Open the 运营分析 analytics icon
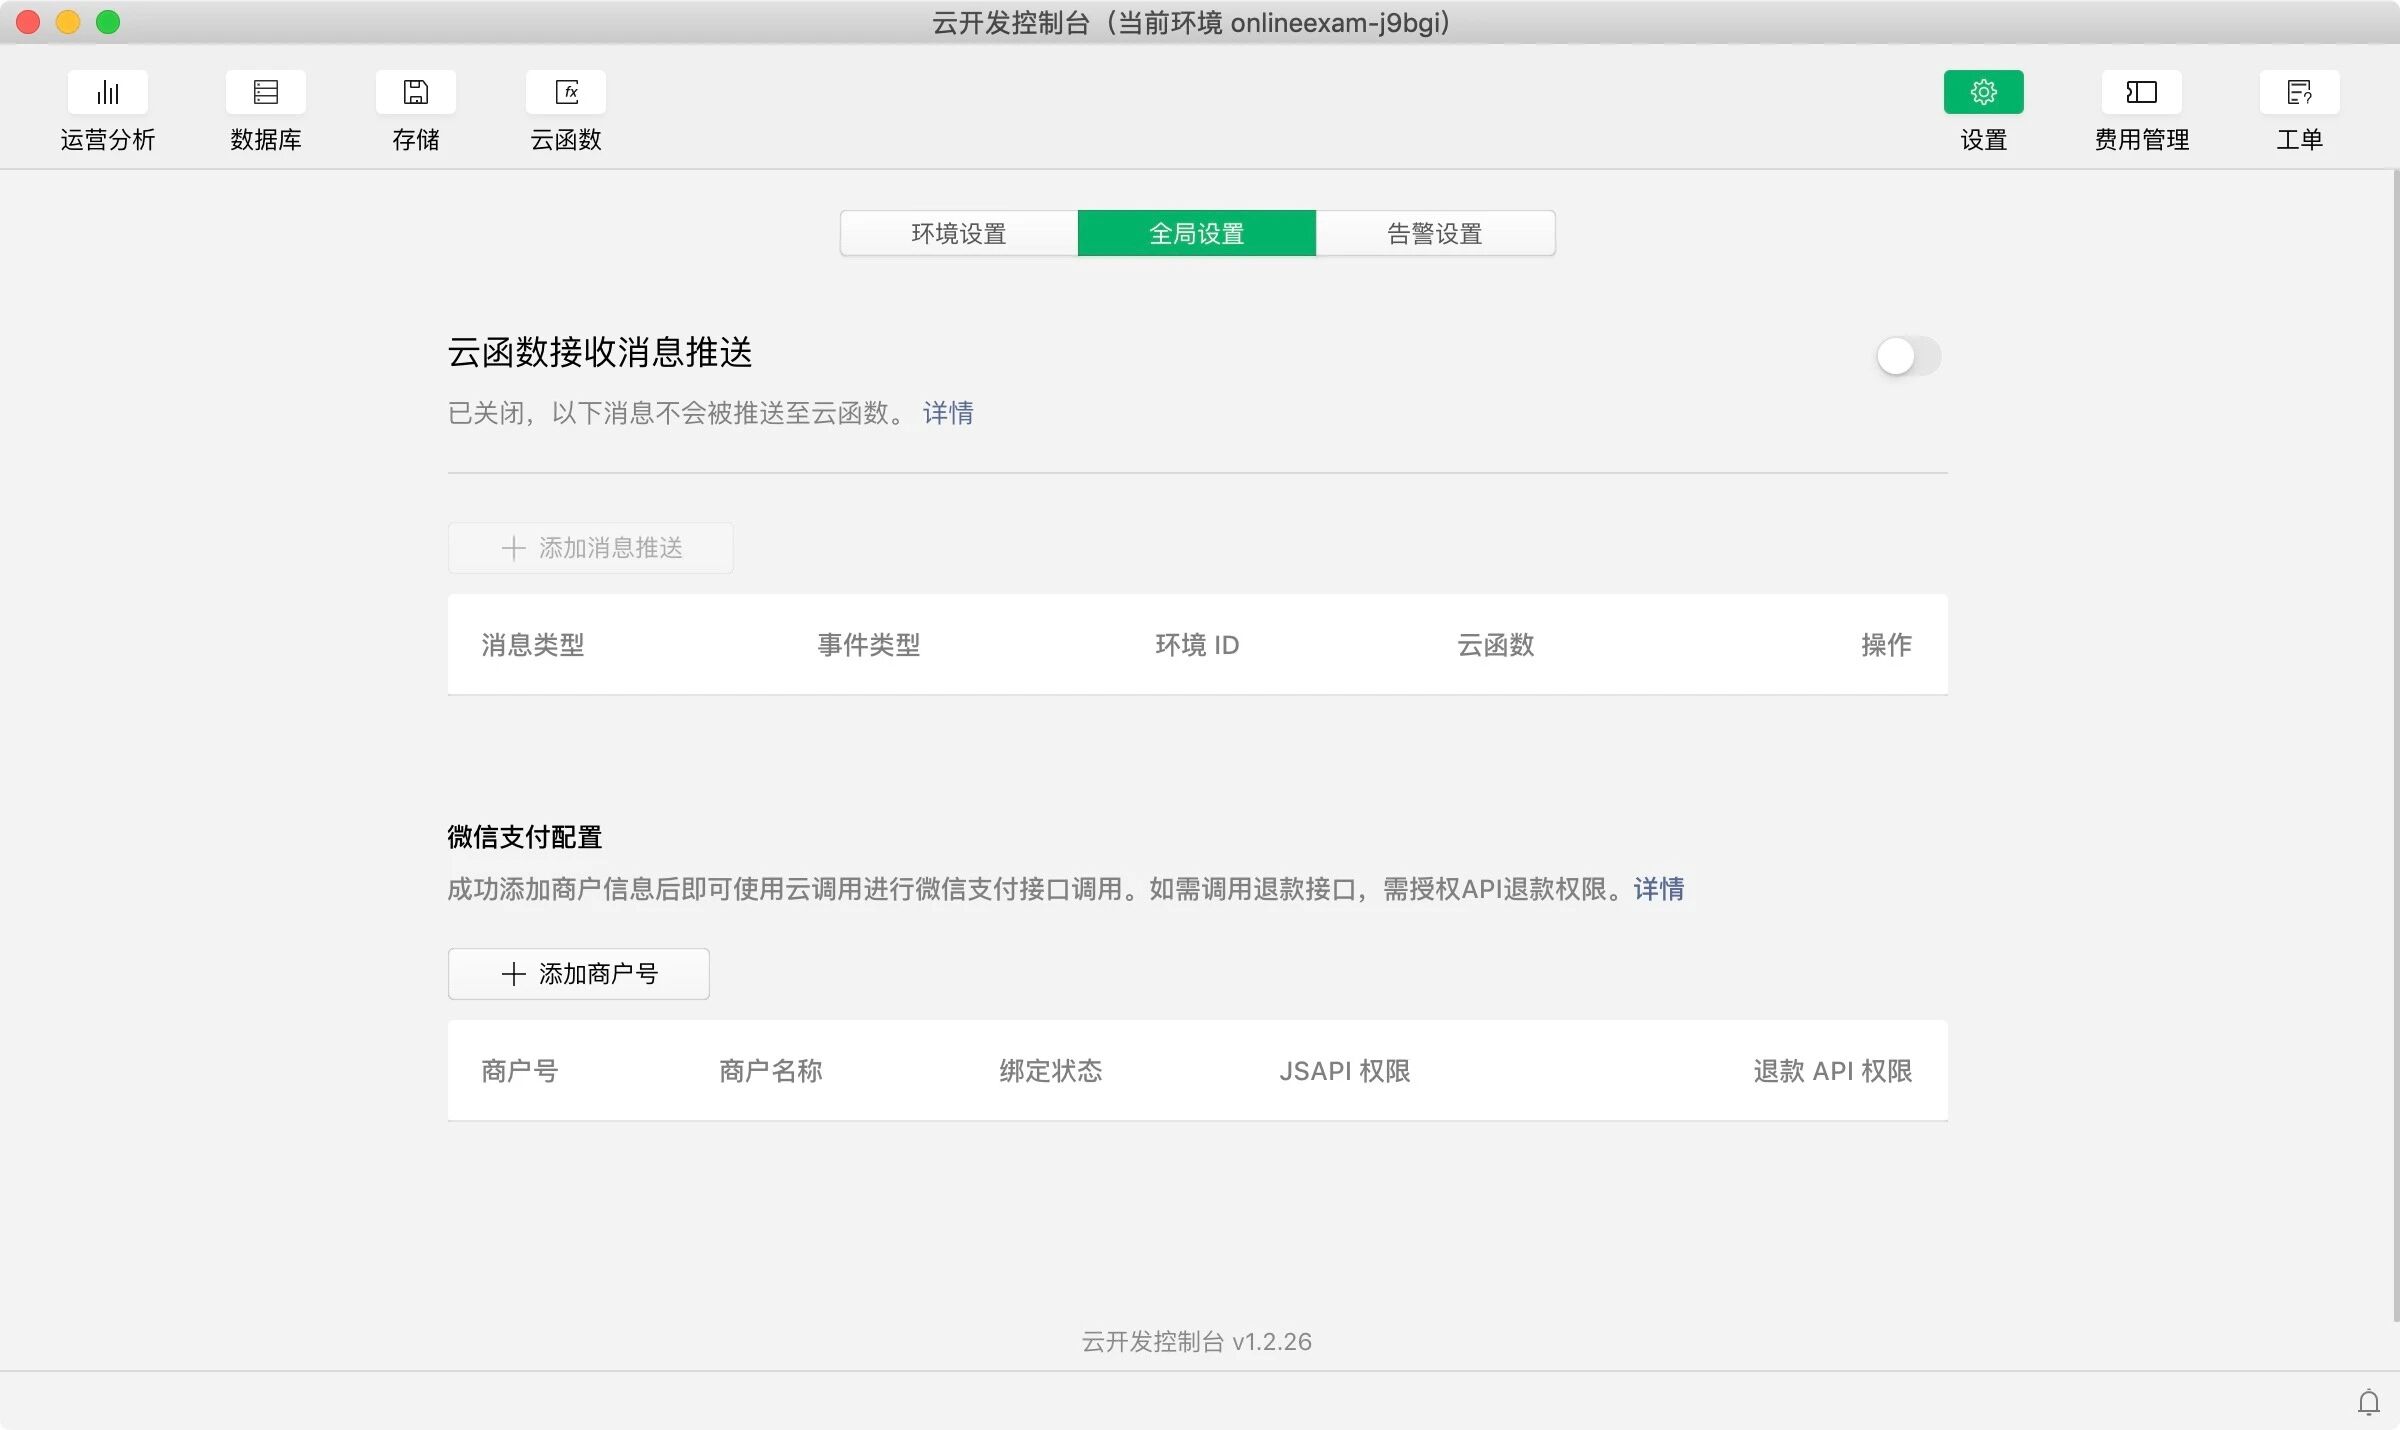Screen dimensions: 2400x1430 [x=108, y=93]
